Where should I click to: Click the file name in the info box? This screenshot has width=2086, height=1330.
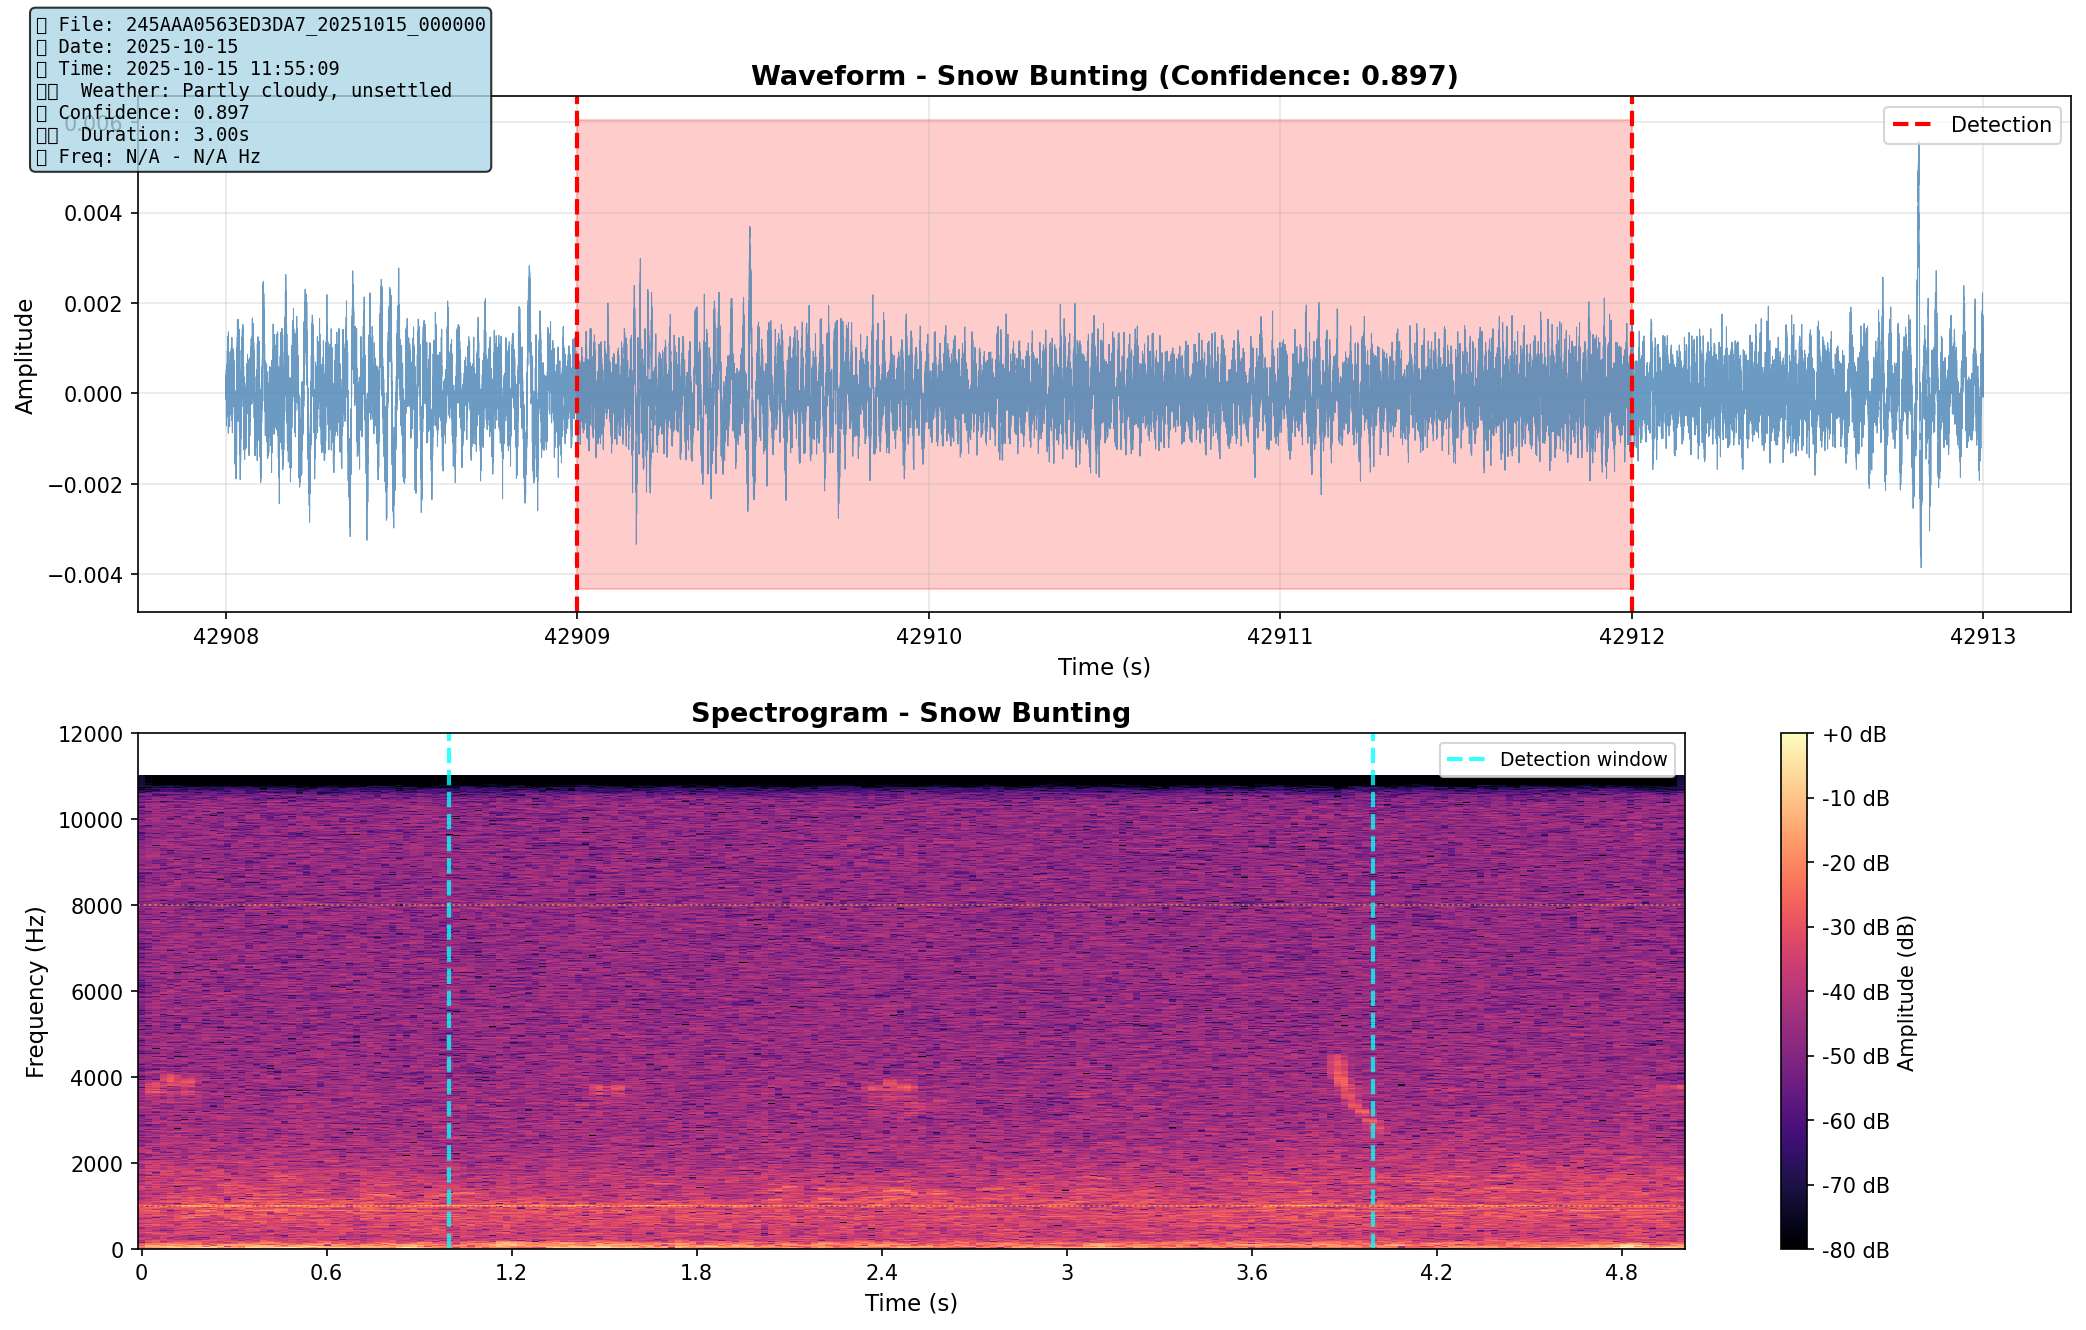(305, 24)
